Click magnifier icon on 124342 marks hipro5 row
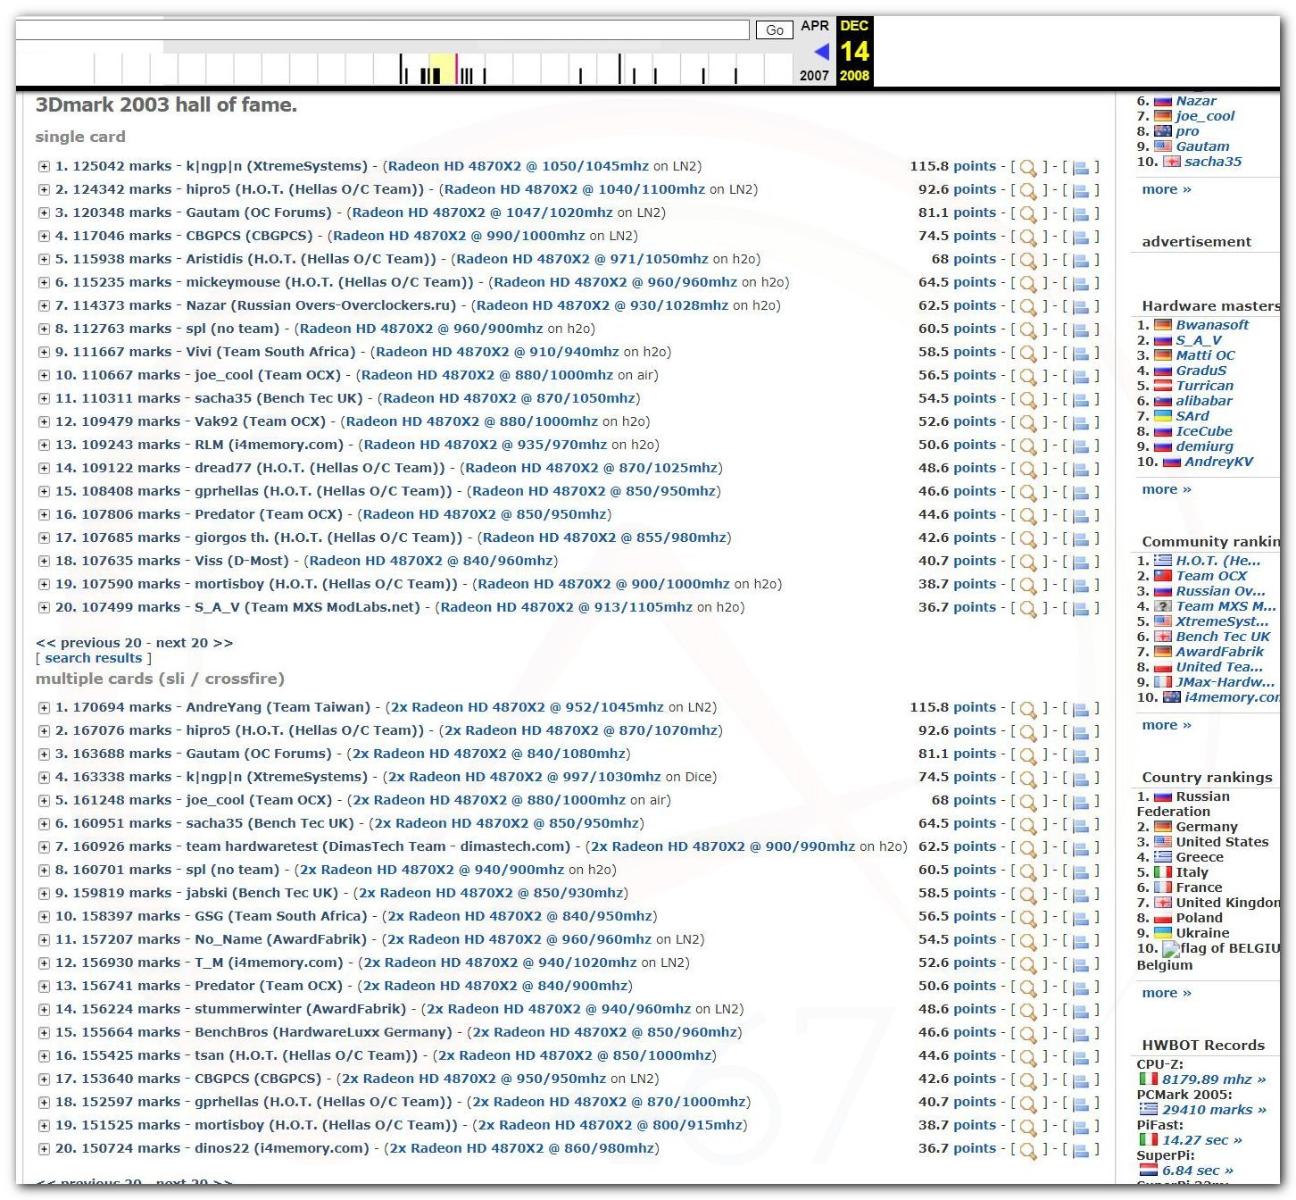 (1027, 190)
